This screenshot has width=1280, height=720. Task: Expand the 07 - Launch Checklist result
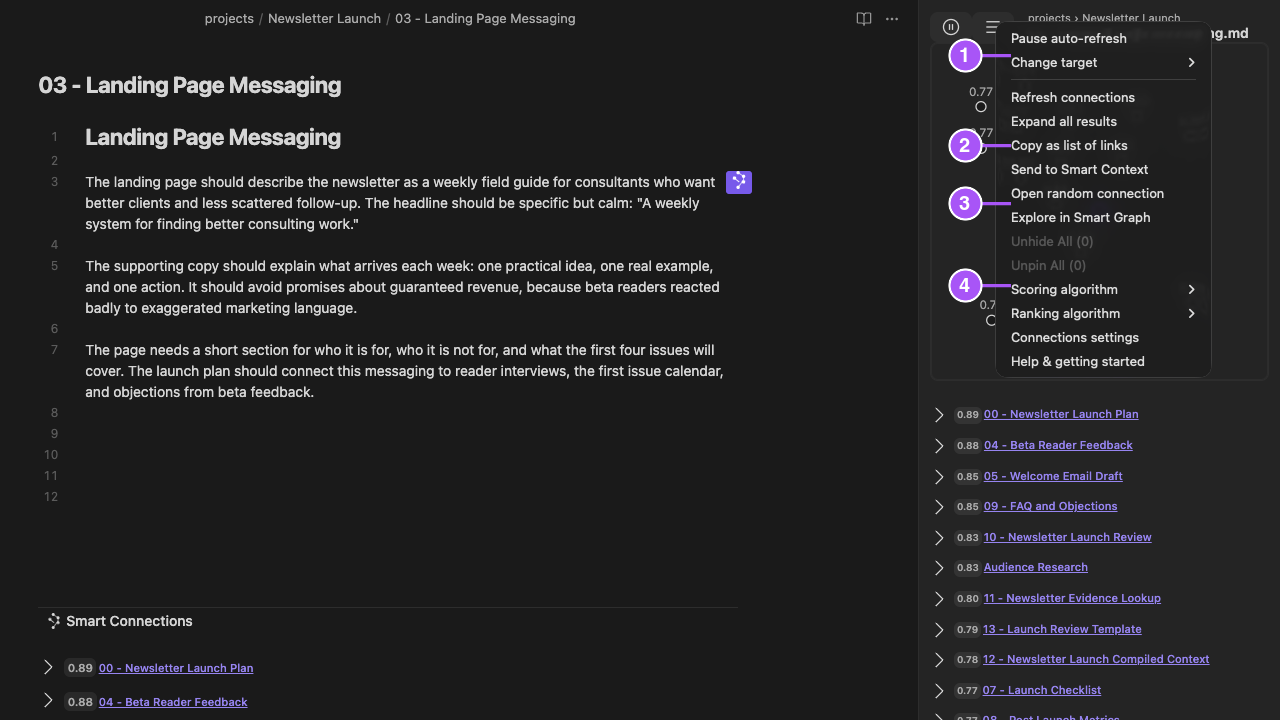pyautogui.click(x=939, y=690)
